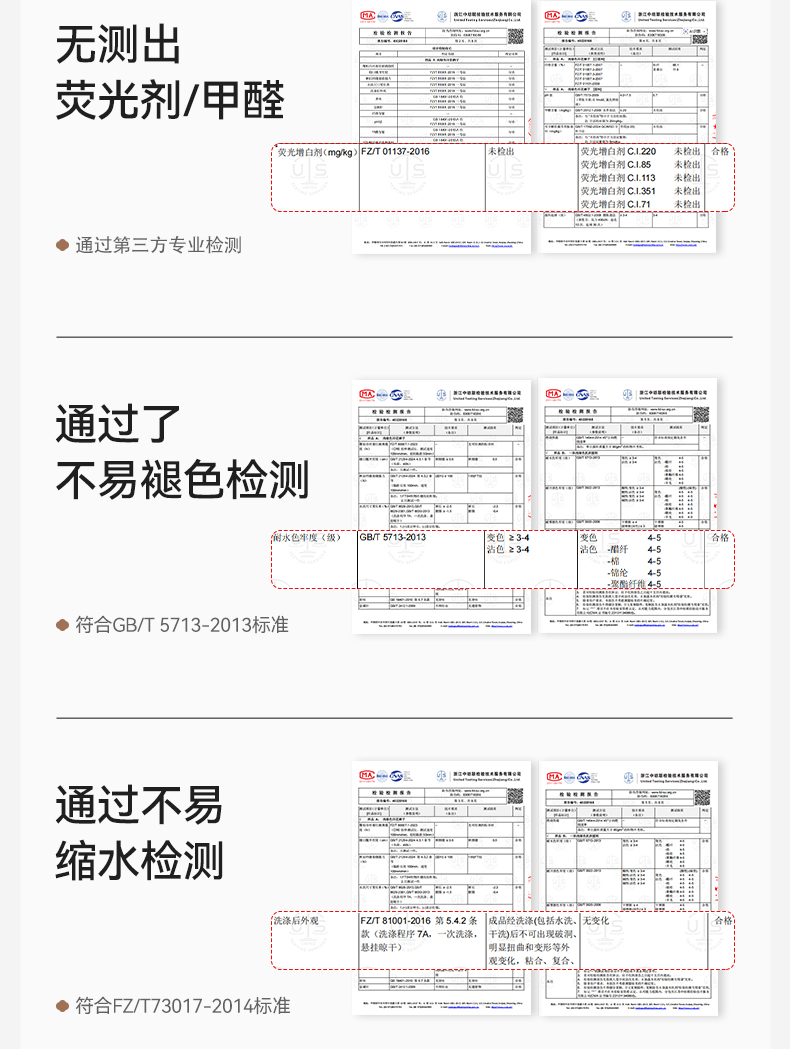The image size is (790, 1049).
Task: Click the standard cell FZ/T 01137-2016
Action: point(395,152)
